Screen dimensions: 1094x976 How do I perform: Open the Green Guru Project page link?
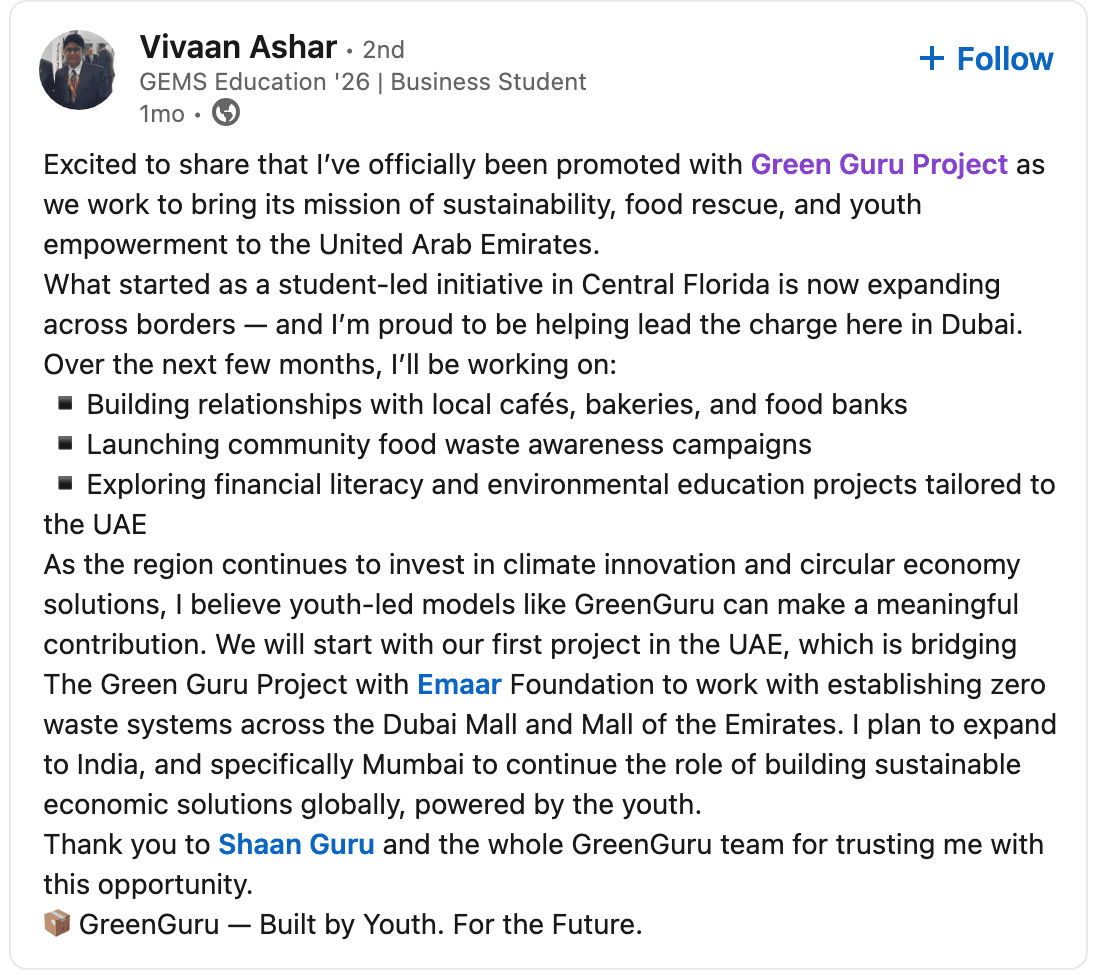pos(879,164)
